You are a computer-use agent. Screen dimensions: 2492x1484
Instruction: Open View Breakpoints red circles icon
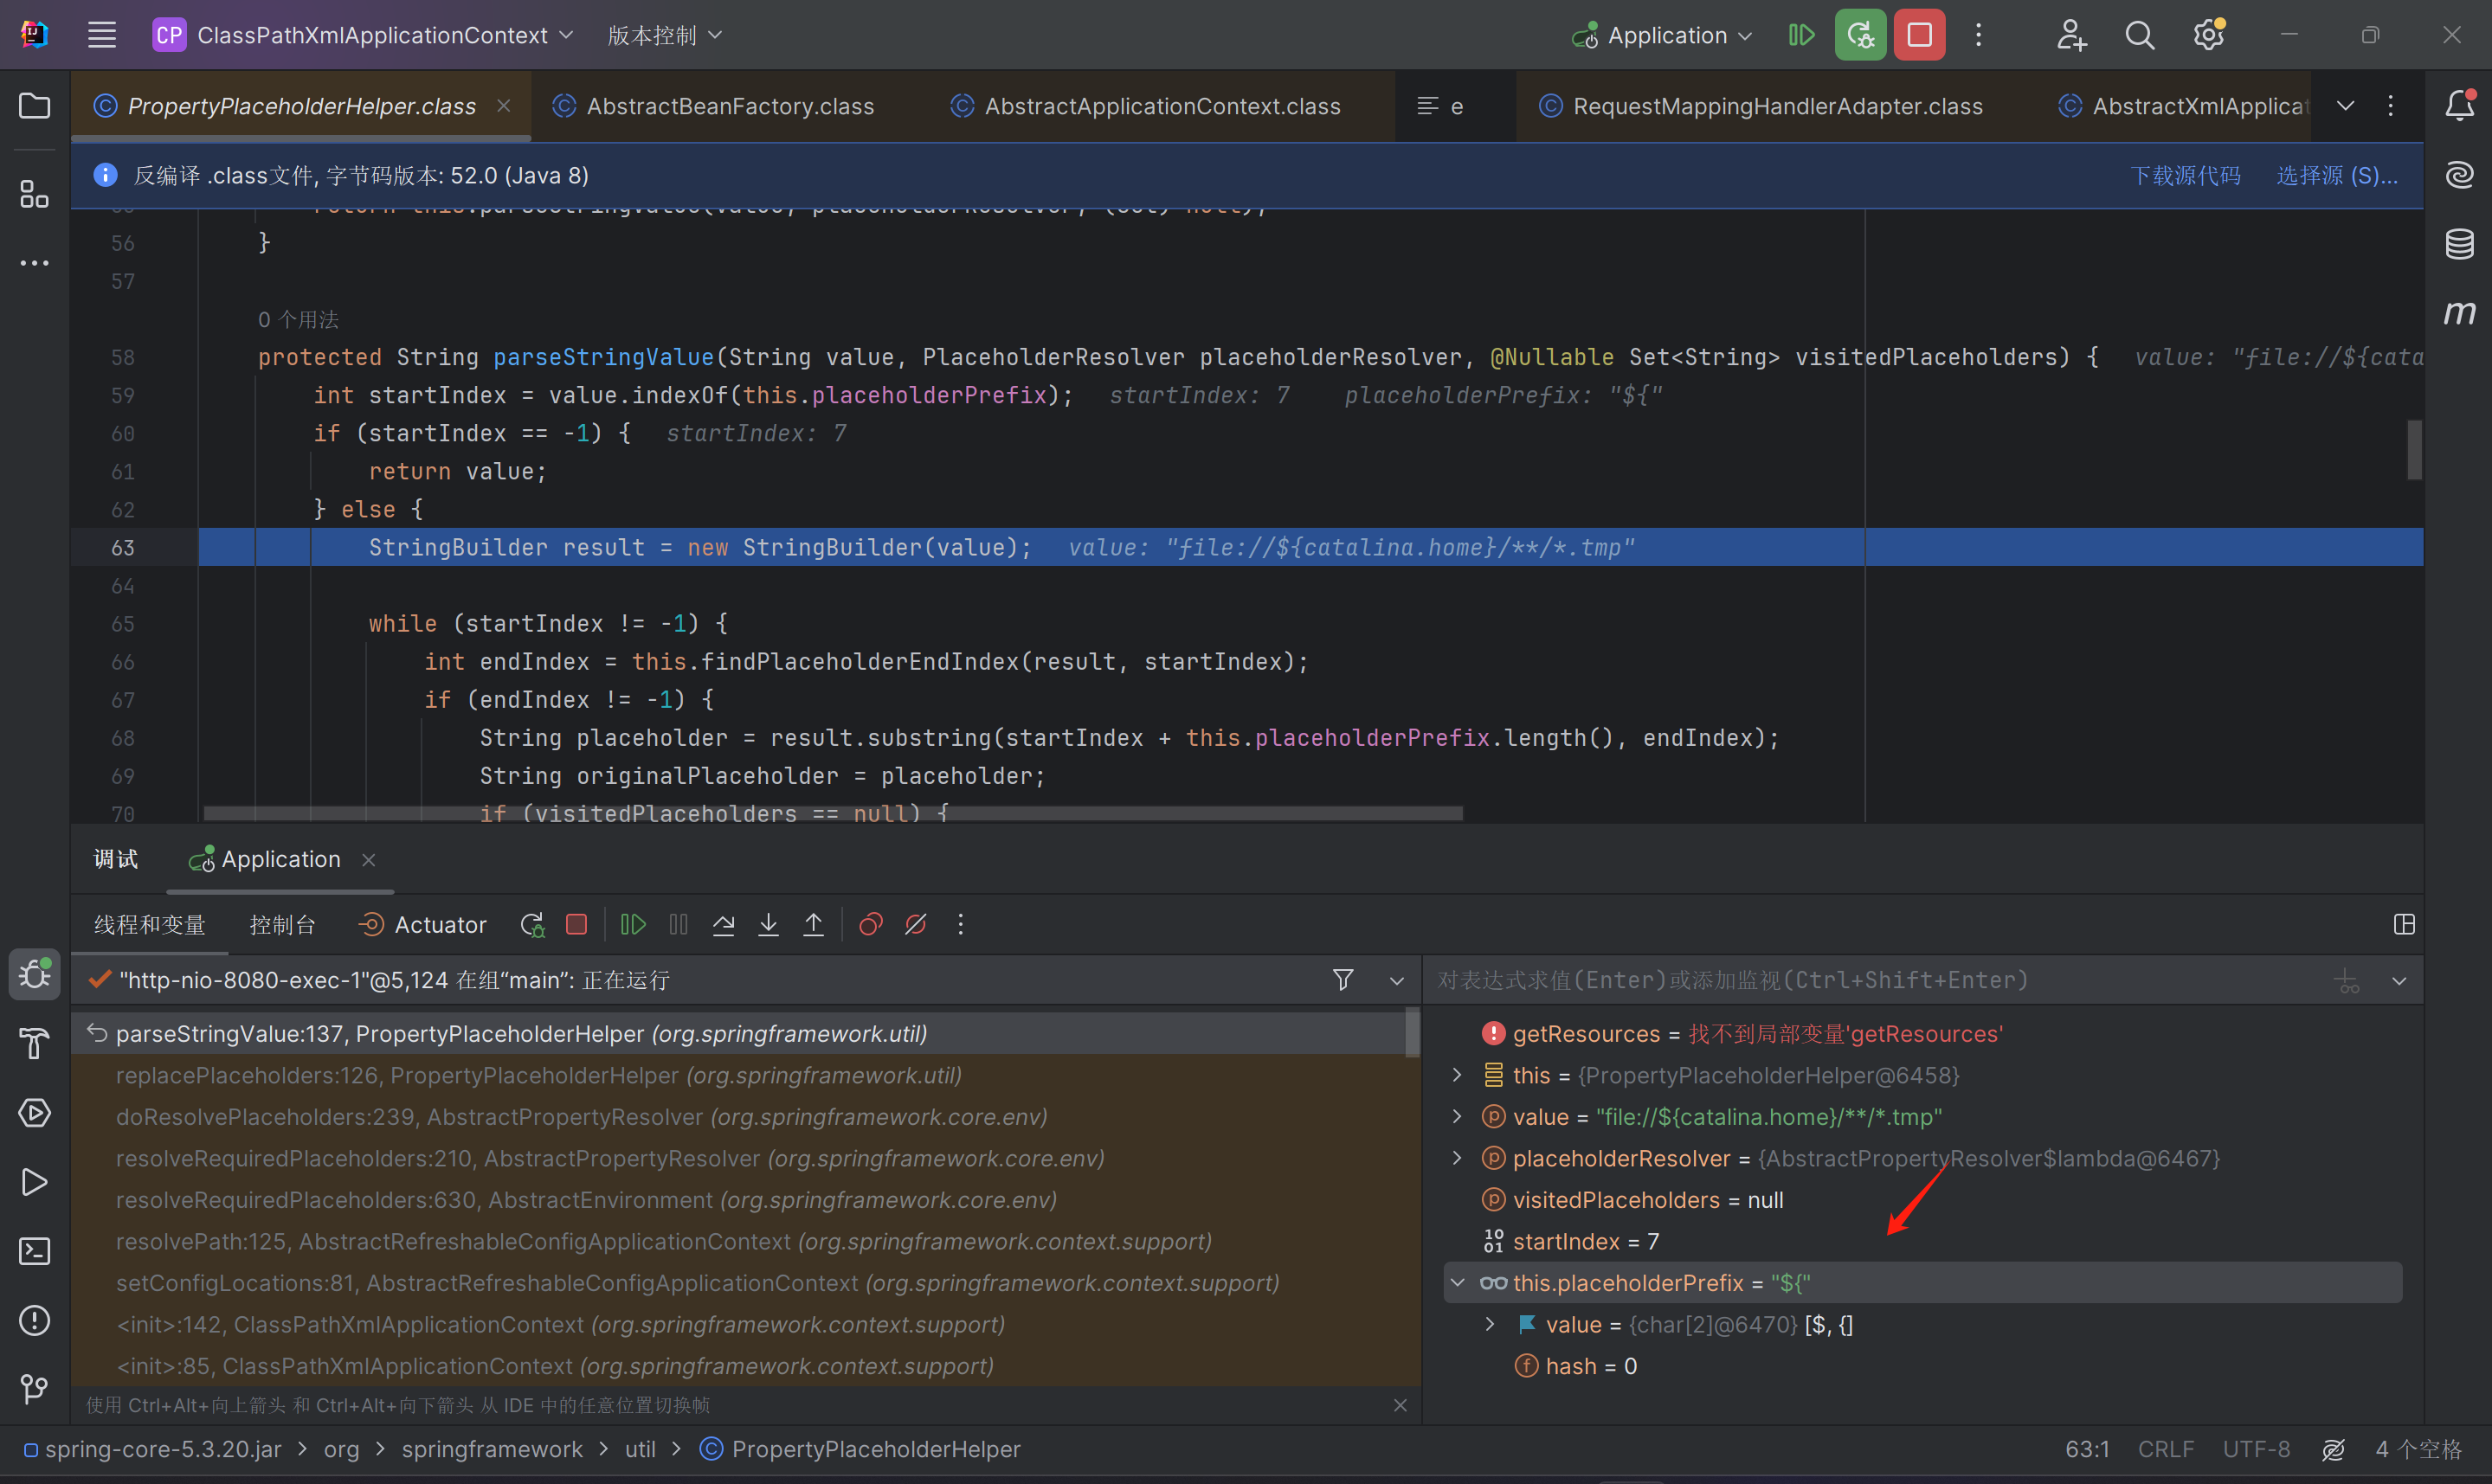[870, 925]
